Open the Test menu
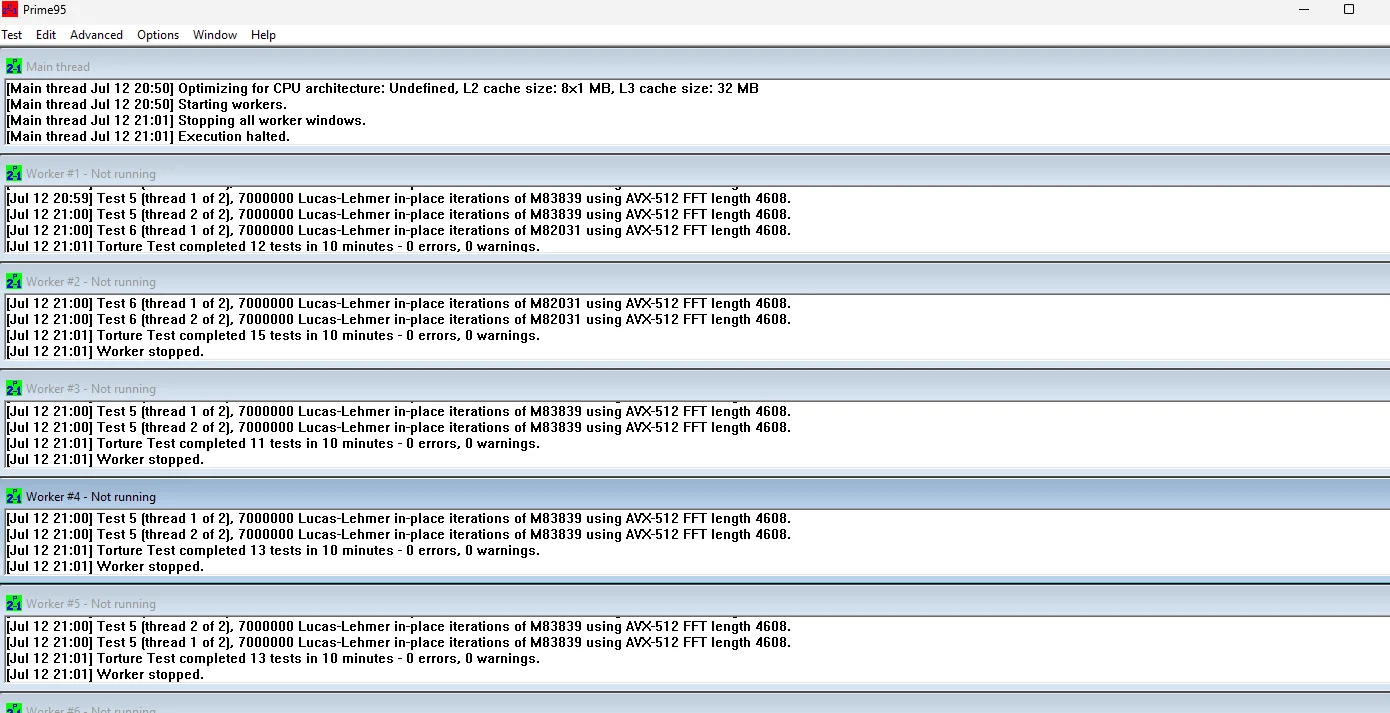 (12, 35)
